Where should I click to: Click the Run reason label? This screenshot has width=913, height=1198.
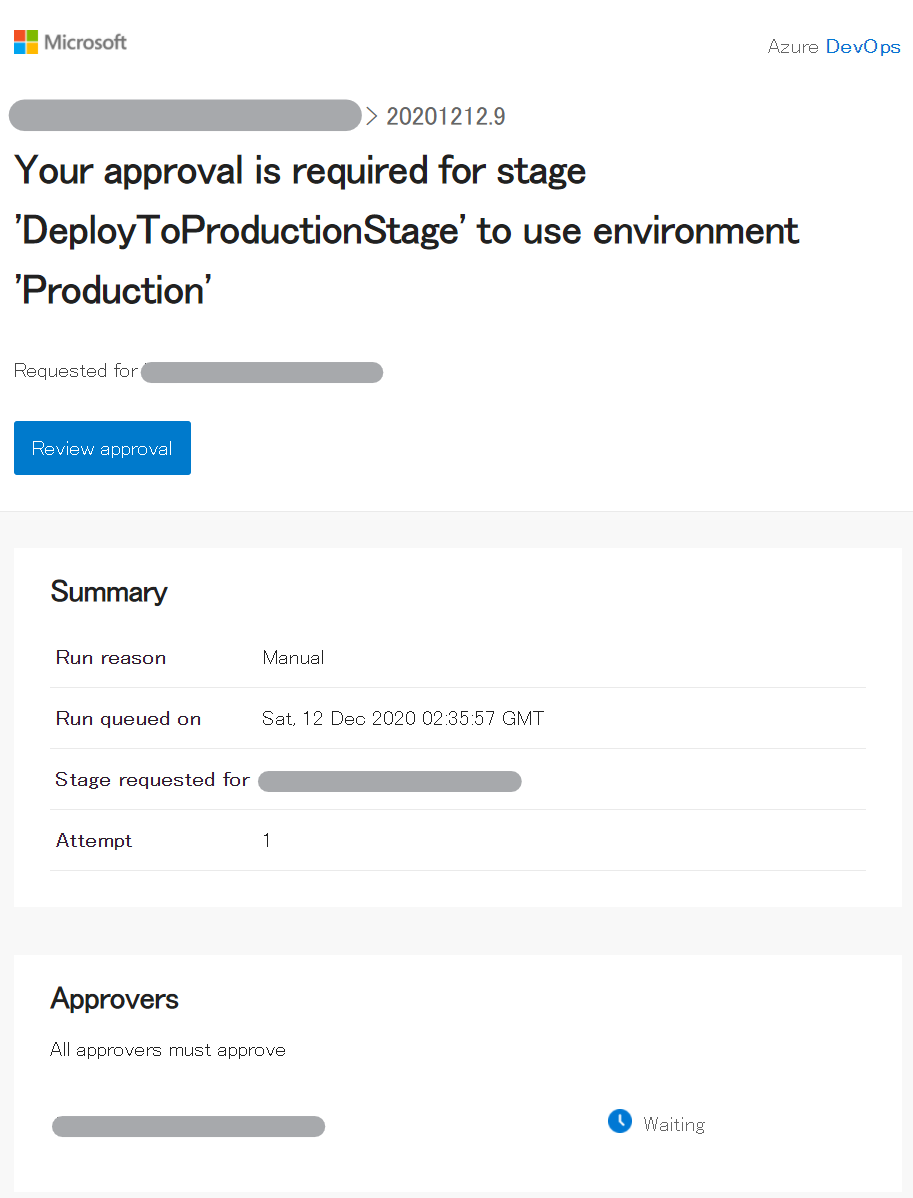(111, 658)
